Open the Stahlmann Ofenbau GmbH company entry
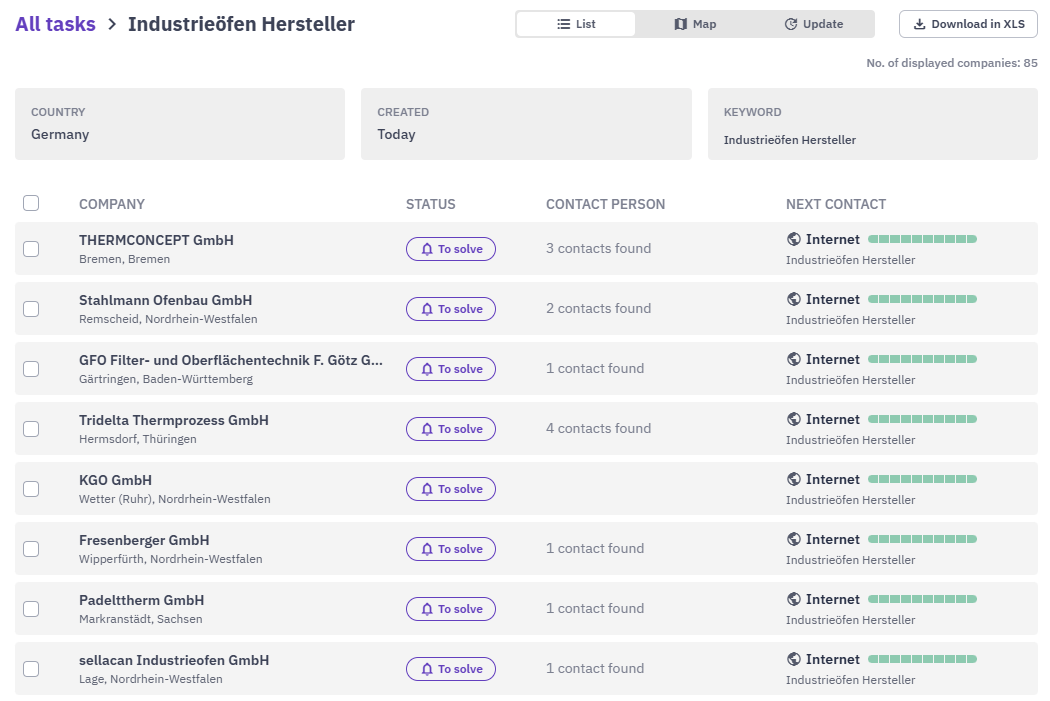Viewport: 1050px width, 701px height. tap(165, 301)
